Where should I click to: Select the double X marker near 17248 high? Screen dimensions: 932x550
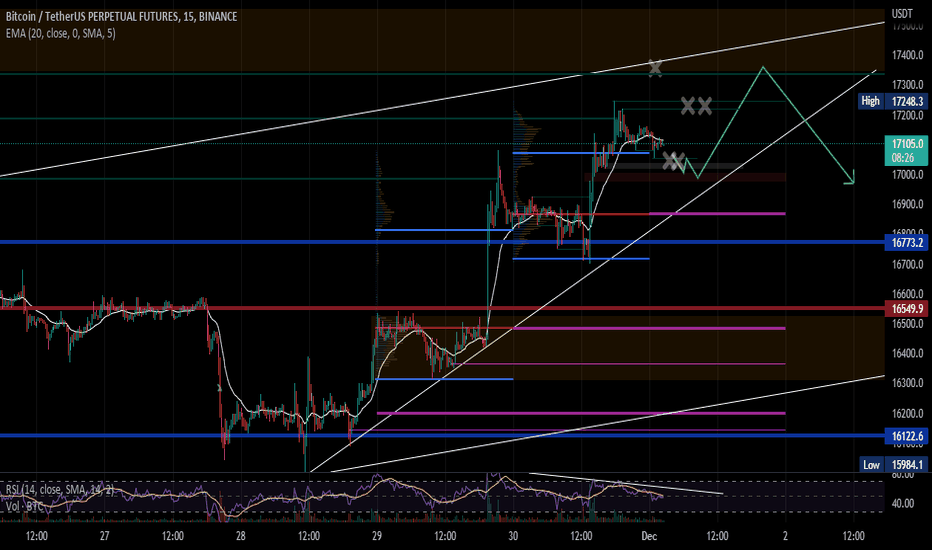696,106
